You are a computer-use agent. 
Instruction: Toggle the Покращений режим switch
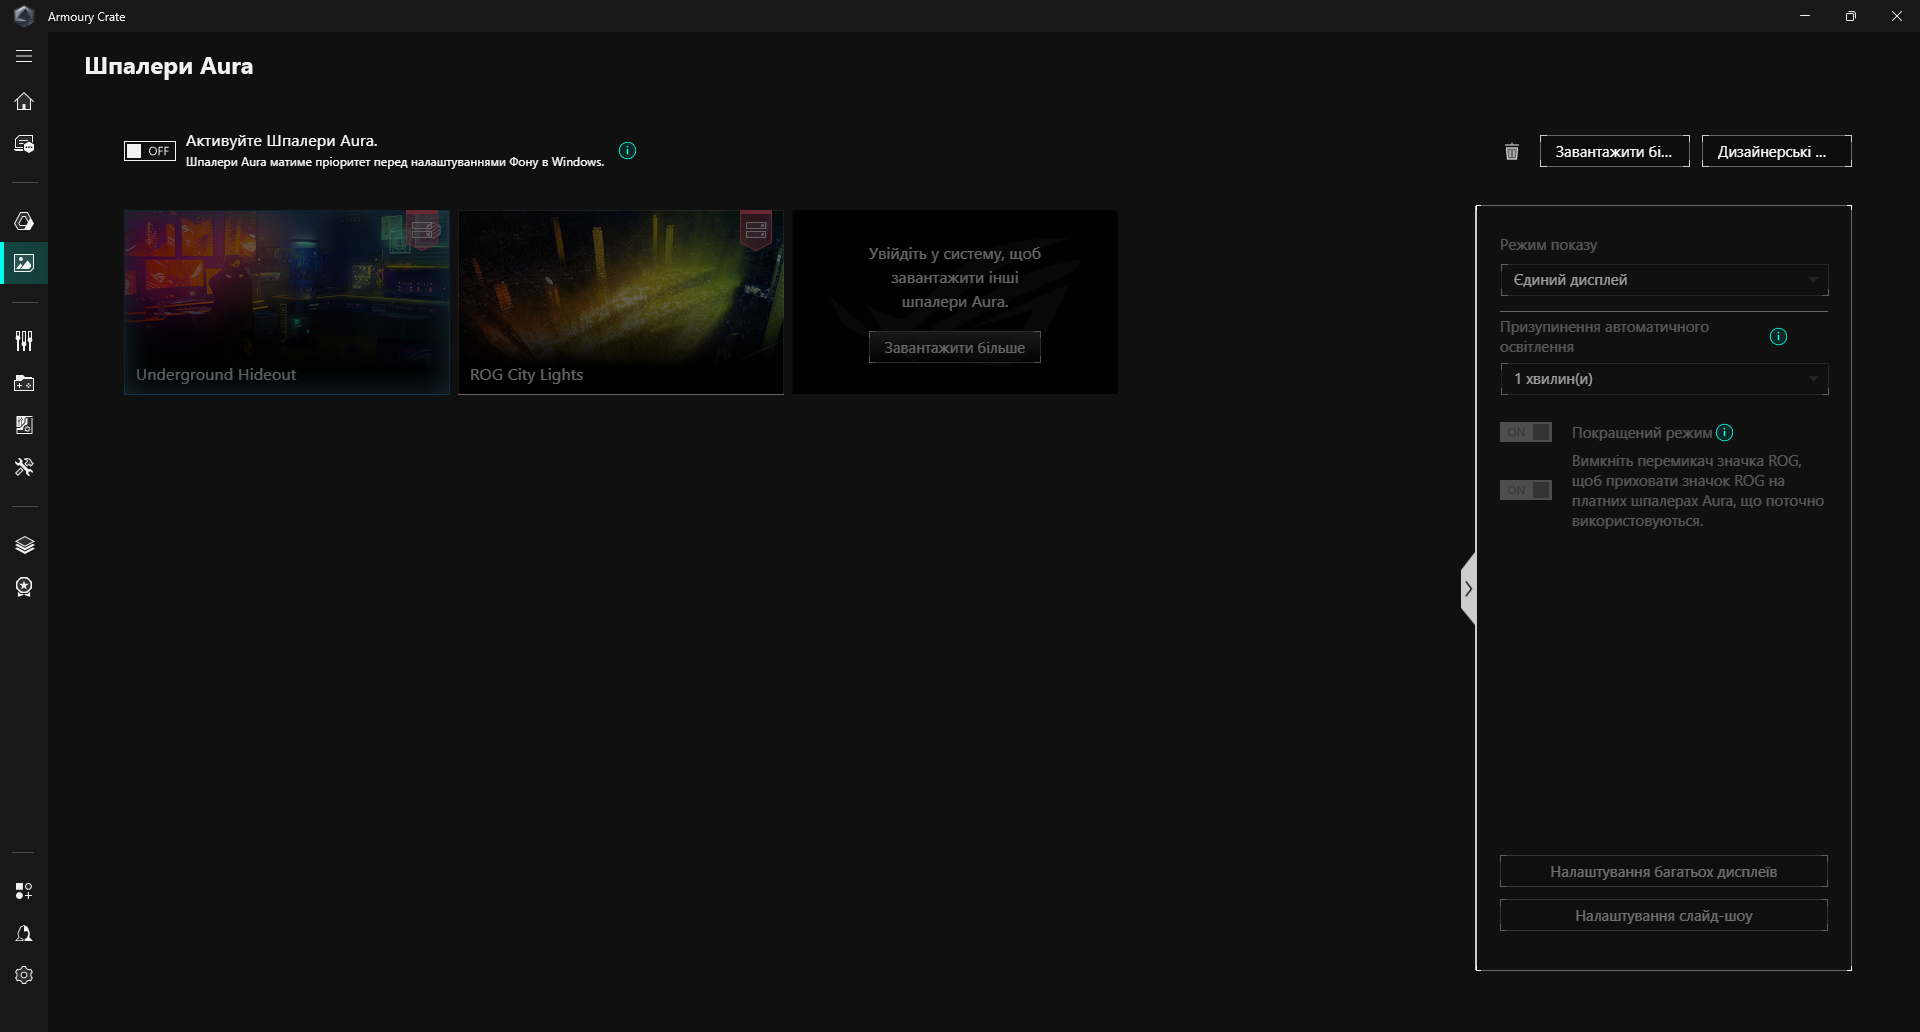(x=1525, y=432)
